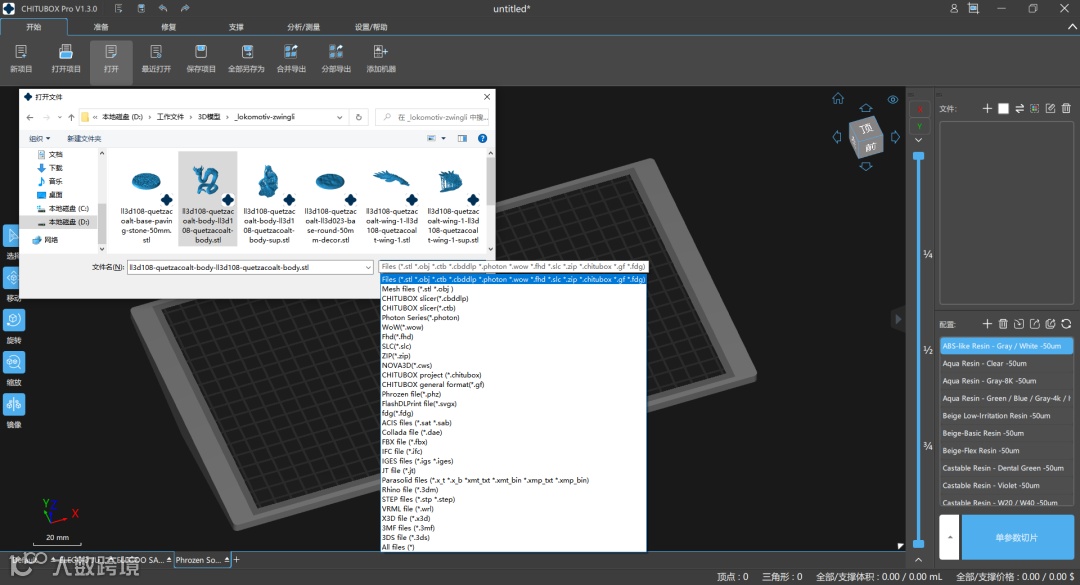Image resolution: width=1080 pixels, height=585 pixels.
Task: Delete file using trash icon in 文件 panel
Action: click(1066, 108)
